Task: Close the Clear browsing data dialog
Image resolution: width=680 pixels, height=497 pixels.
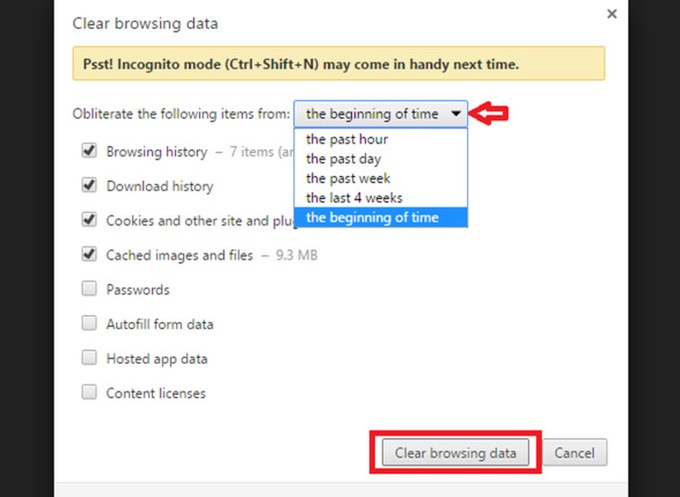Action: [x=611, y=14]
